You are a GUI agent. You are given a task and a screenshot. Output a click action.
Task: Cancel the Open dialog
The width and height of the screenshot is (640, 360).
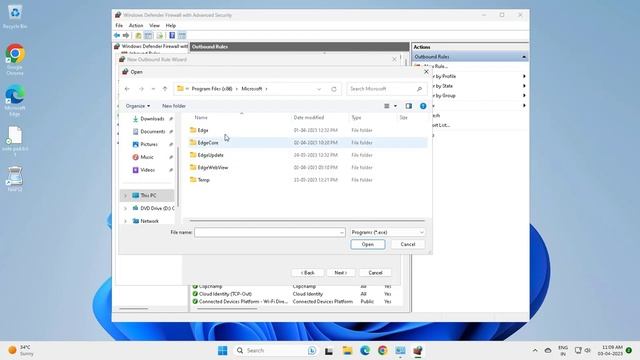click(x=407, y=244)
